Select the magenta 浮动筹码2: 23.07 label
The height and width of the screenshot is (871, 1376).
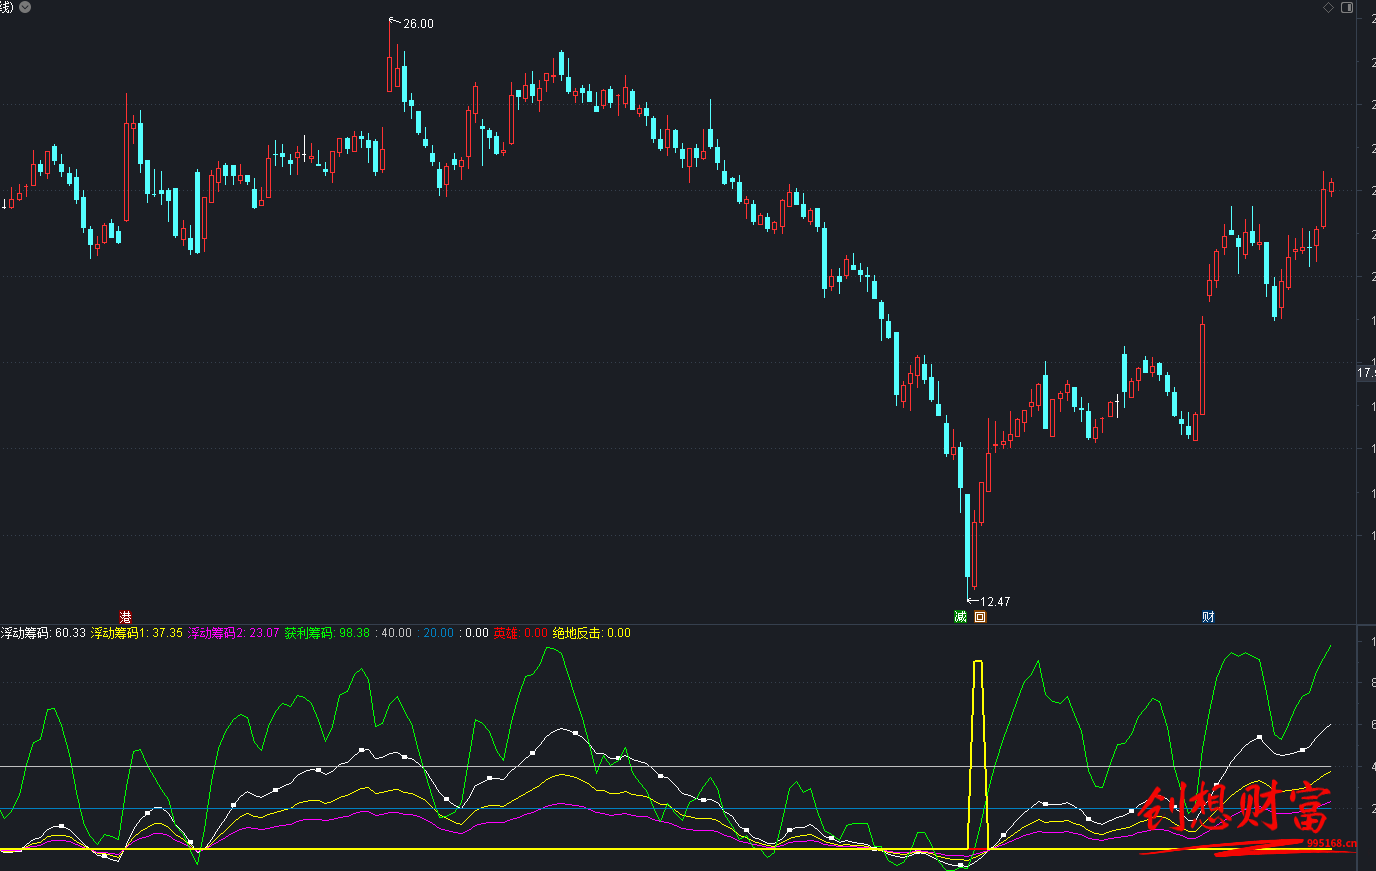pyautogui.click(x=234, y=633)
